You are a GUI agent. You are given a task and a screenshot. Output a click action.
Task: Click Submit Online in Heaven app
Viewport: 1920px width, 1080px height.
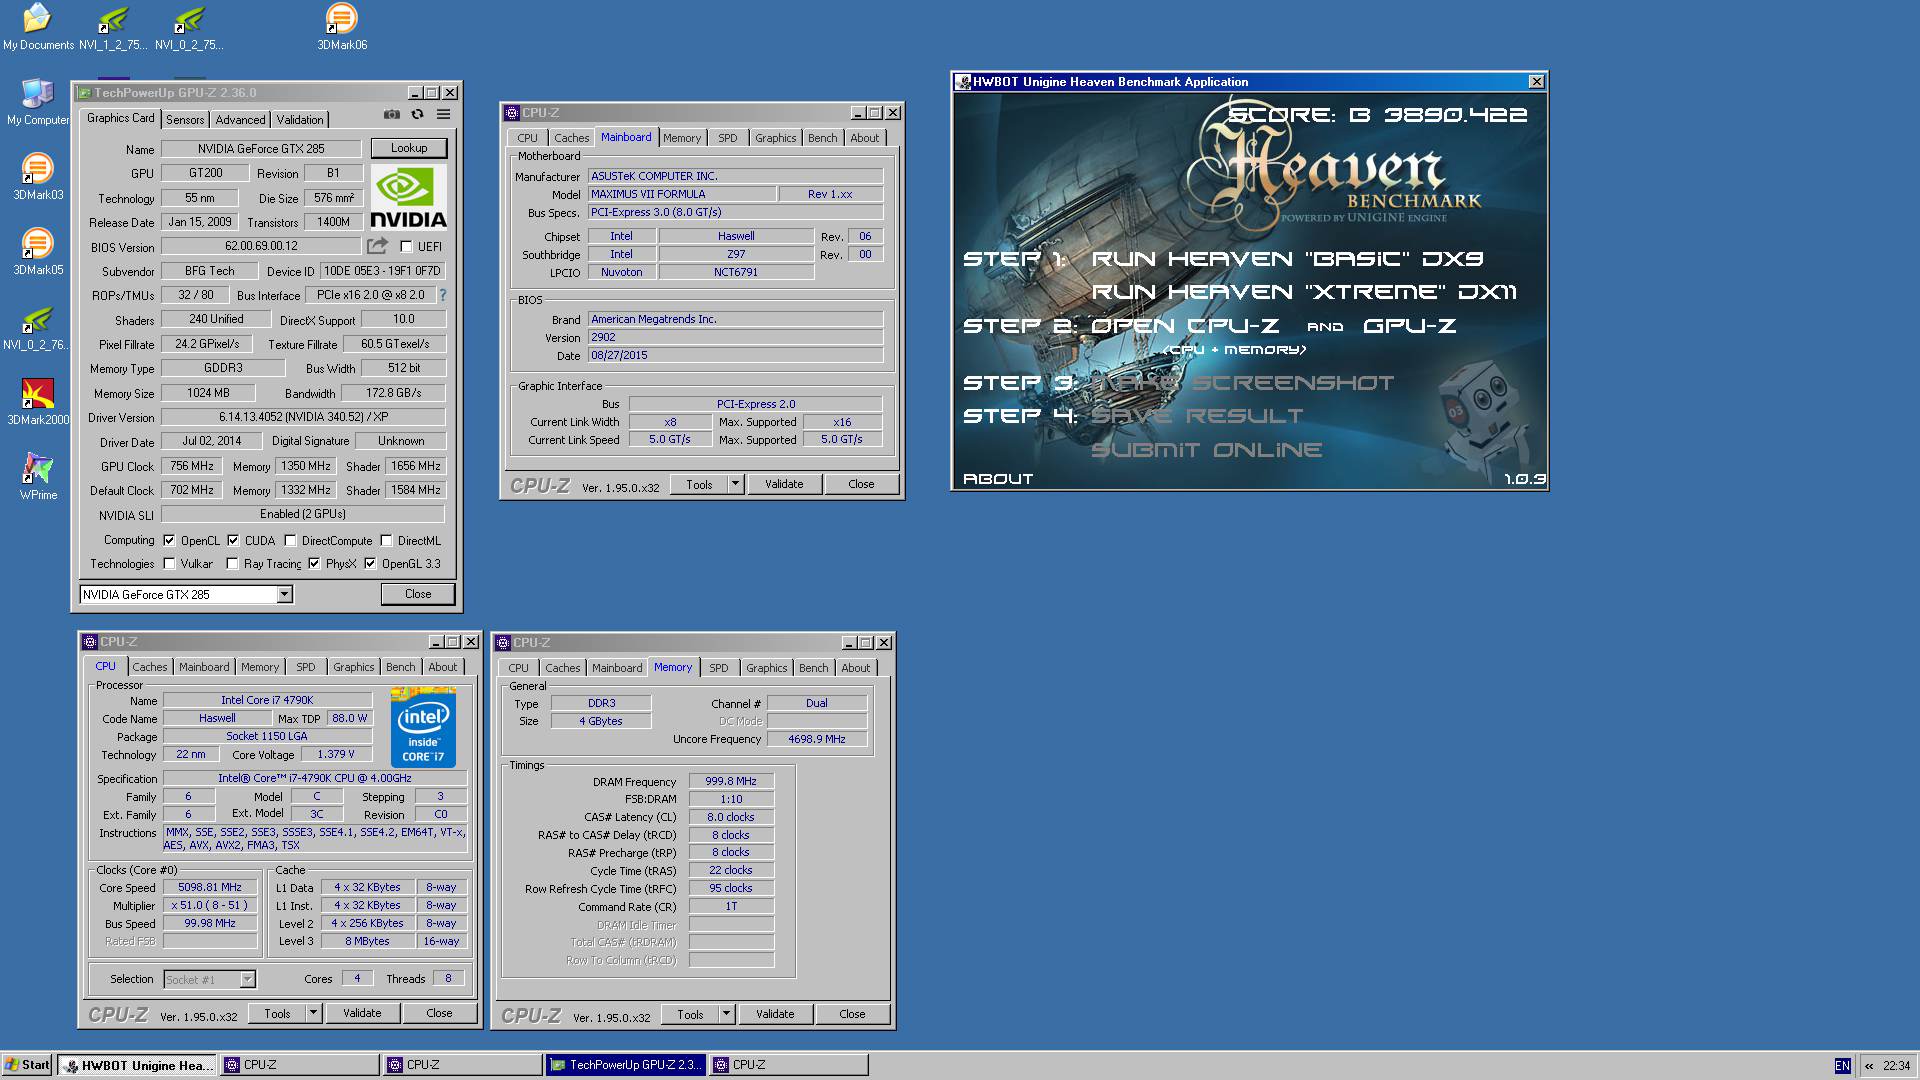tap(1206, 450)
